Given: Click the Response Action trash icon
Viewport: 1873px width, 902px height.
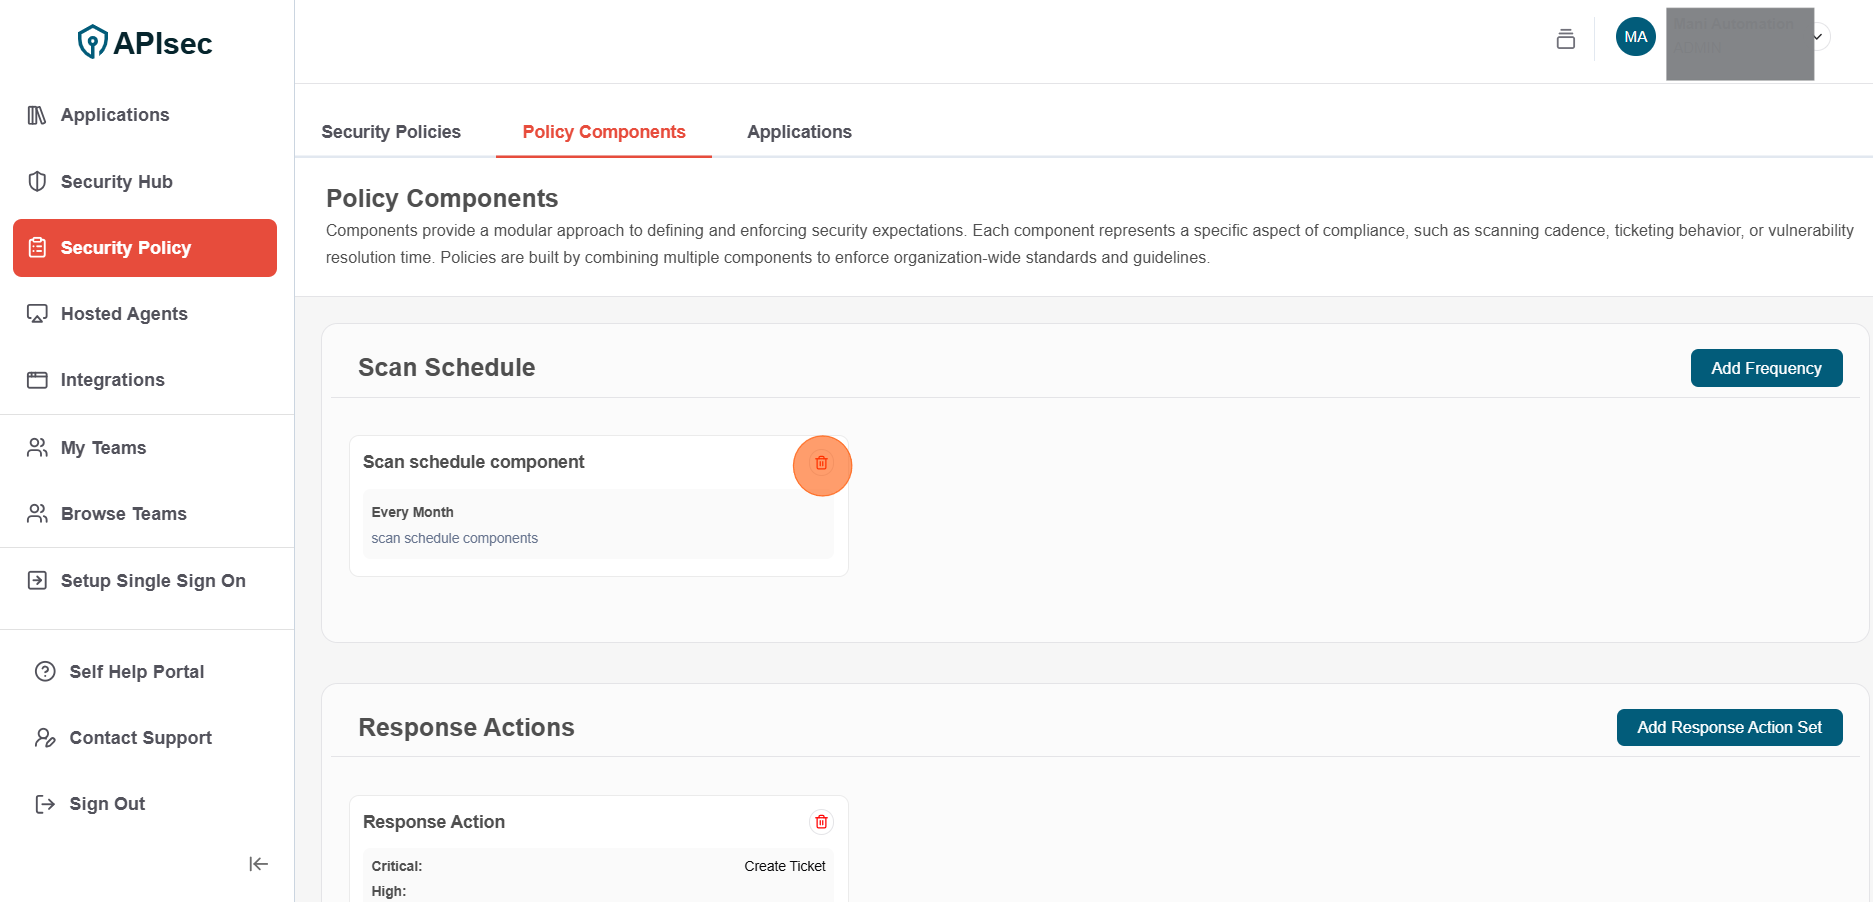Looking at the screenshot, I should click(x=821, y=822).
